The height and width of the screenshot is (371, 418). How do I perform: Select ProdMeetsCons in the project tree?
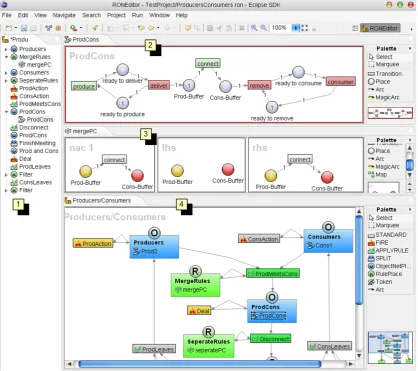36,104
